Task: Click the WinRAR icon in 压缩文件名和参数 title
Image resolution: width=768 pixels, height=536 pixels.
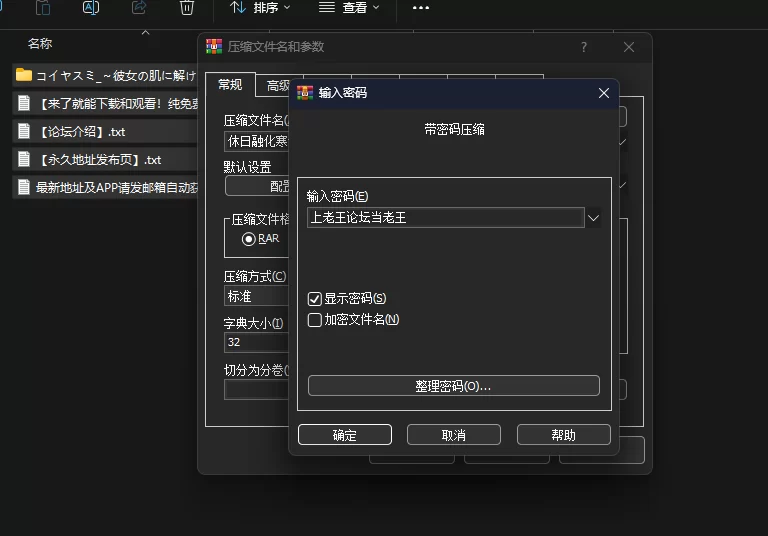Action: [x=214, y=47]
